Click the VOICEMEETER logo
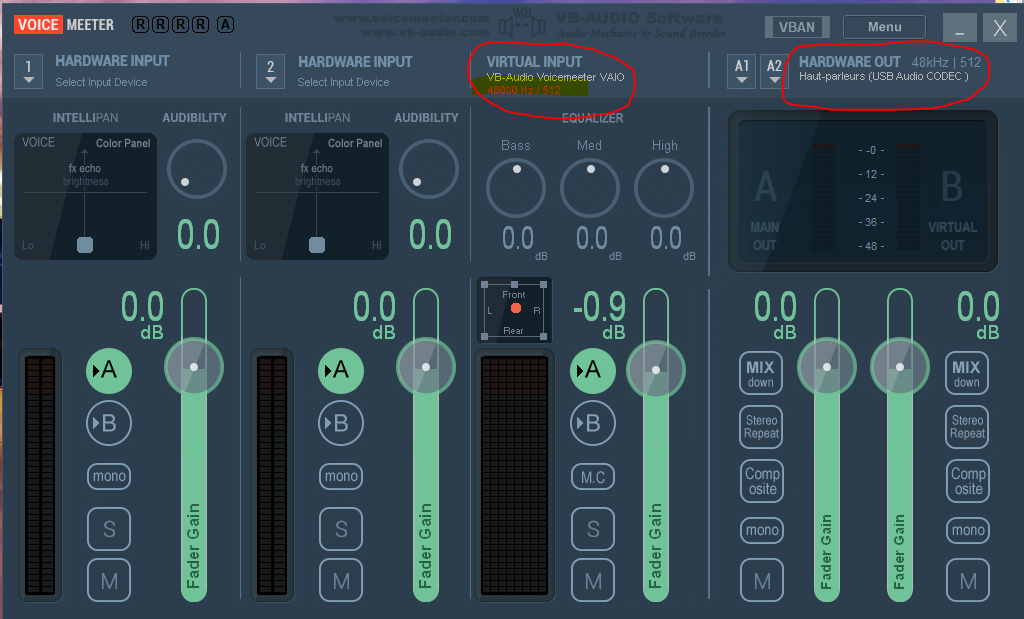Screen dimensions: 1024x619 pyautogui.click(x=64, y=25)
